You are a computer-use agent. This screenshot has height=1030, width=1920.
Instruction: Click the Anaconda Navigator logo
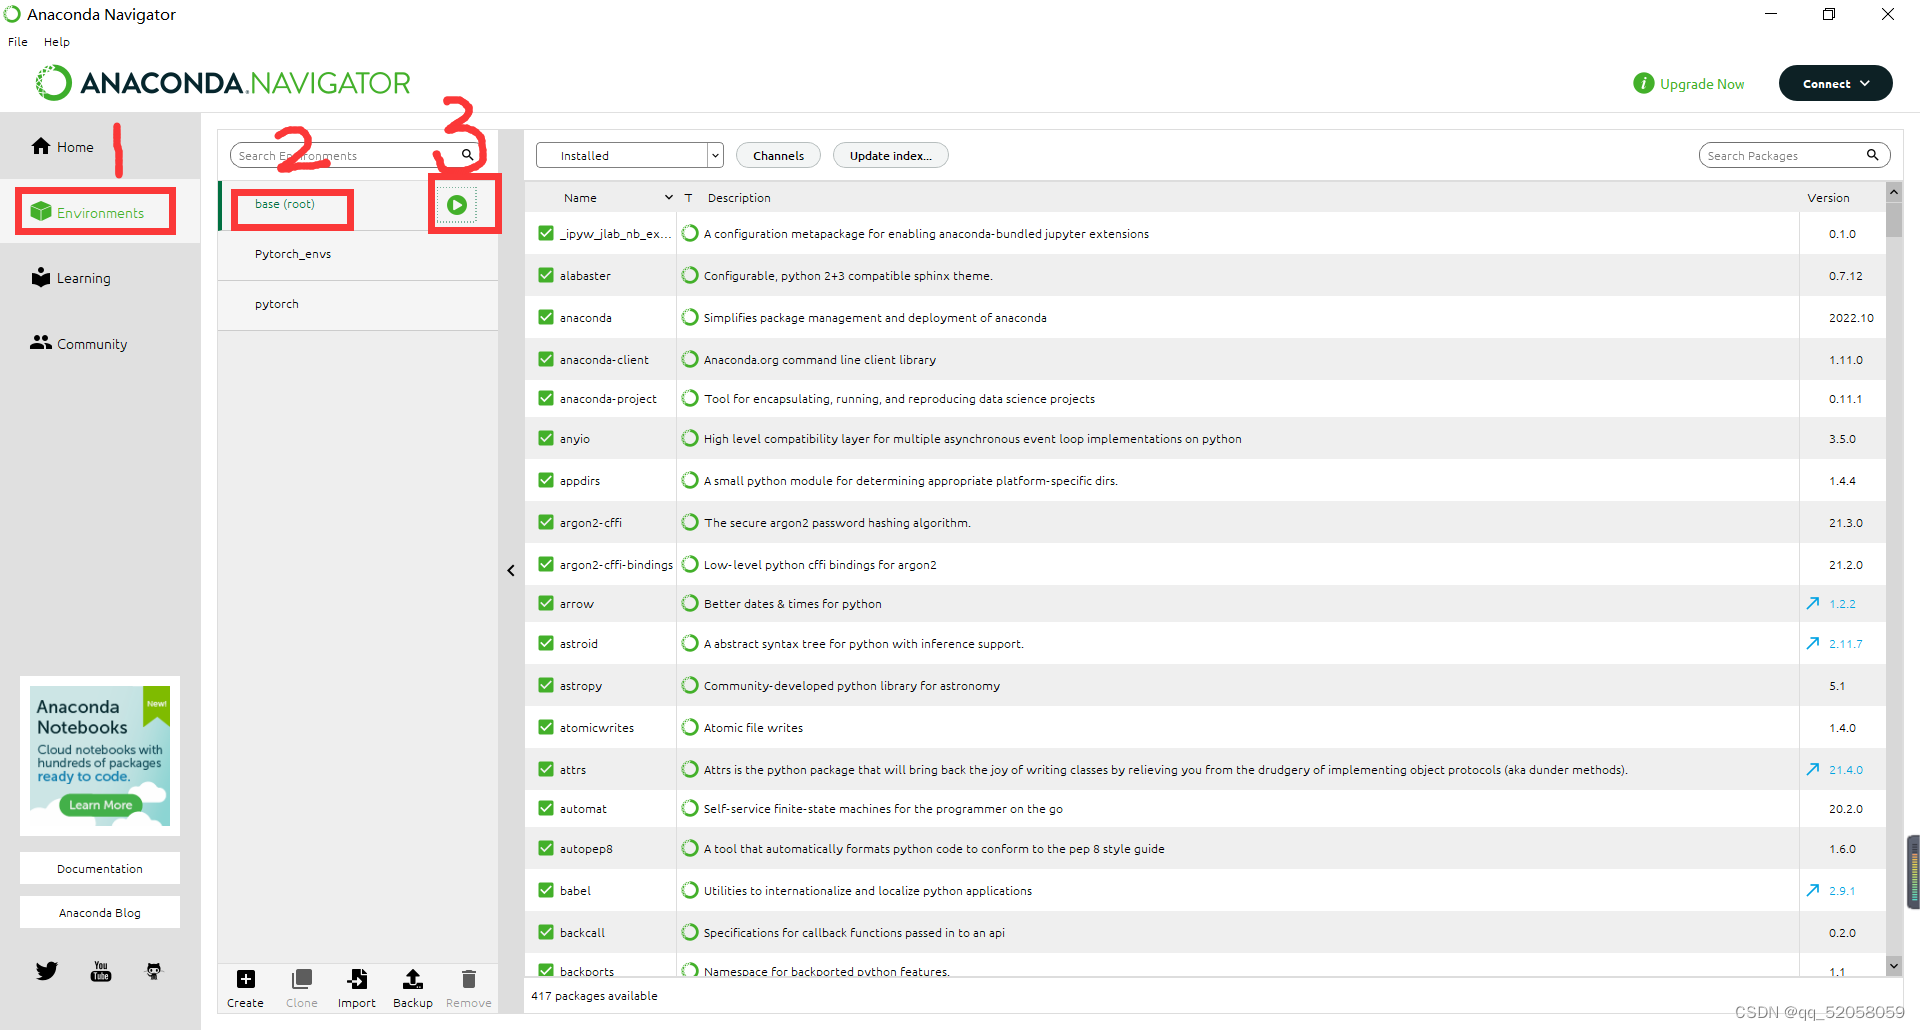(x=223, y=83)
